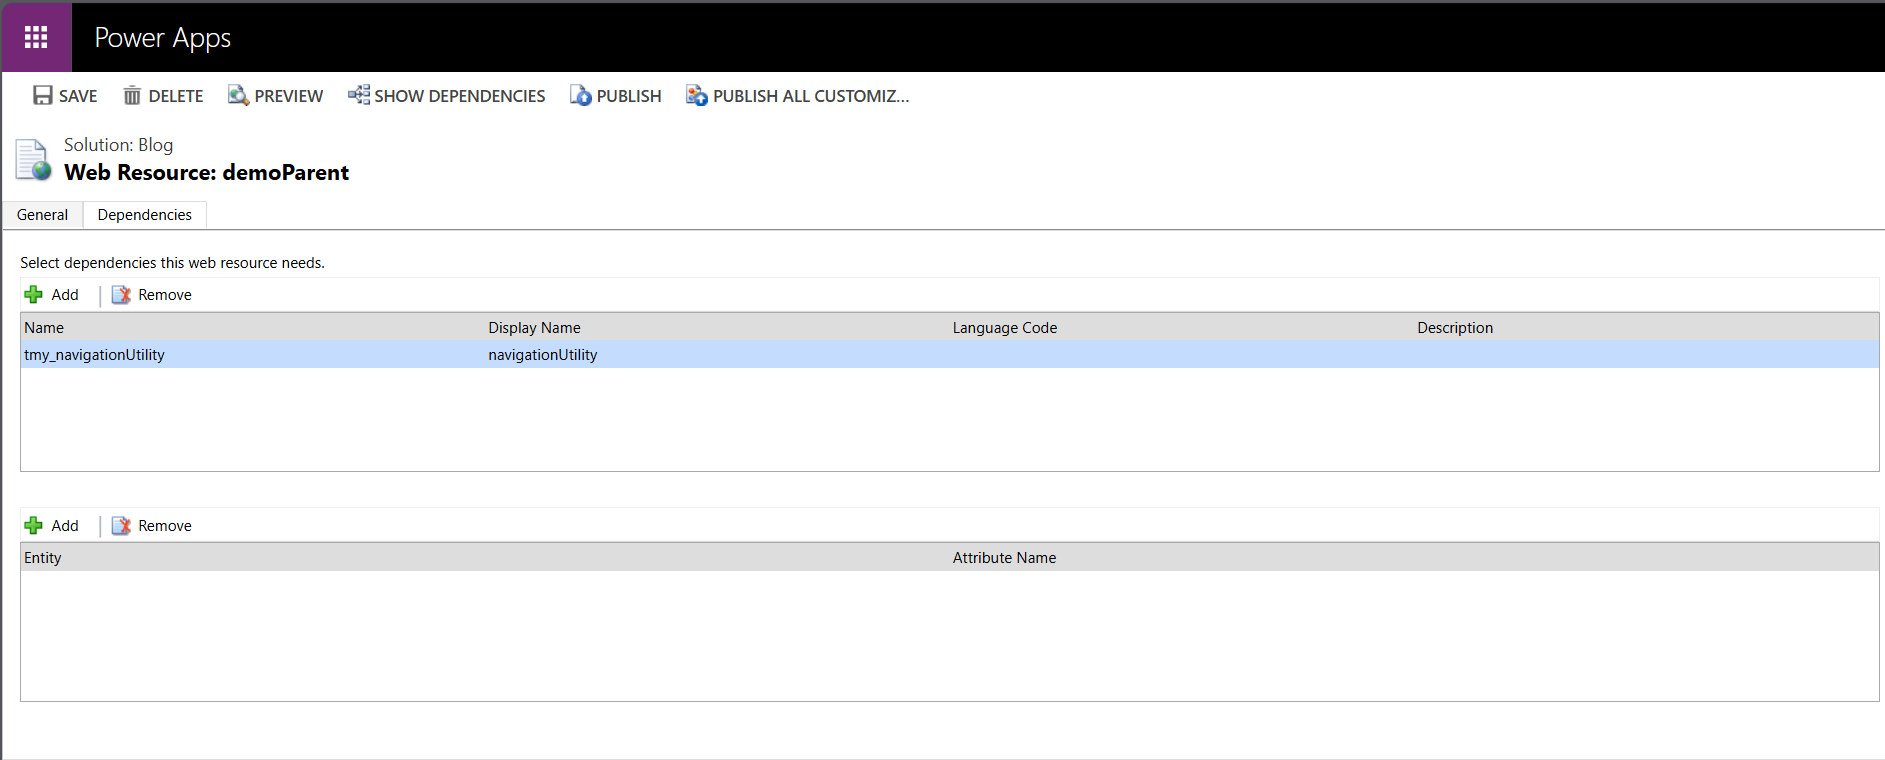Open the Power Apps app launcher waffle

[x=36, y=37]
